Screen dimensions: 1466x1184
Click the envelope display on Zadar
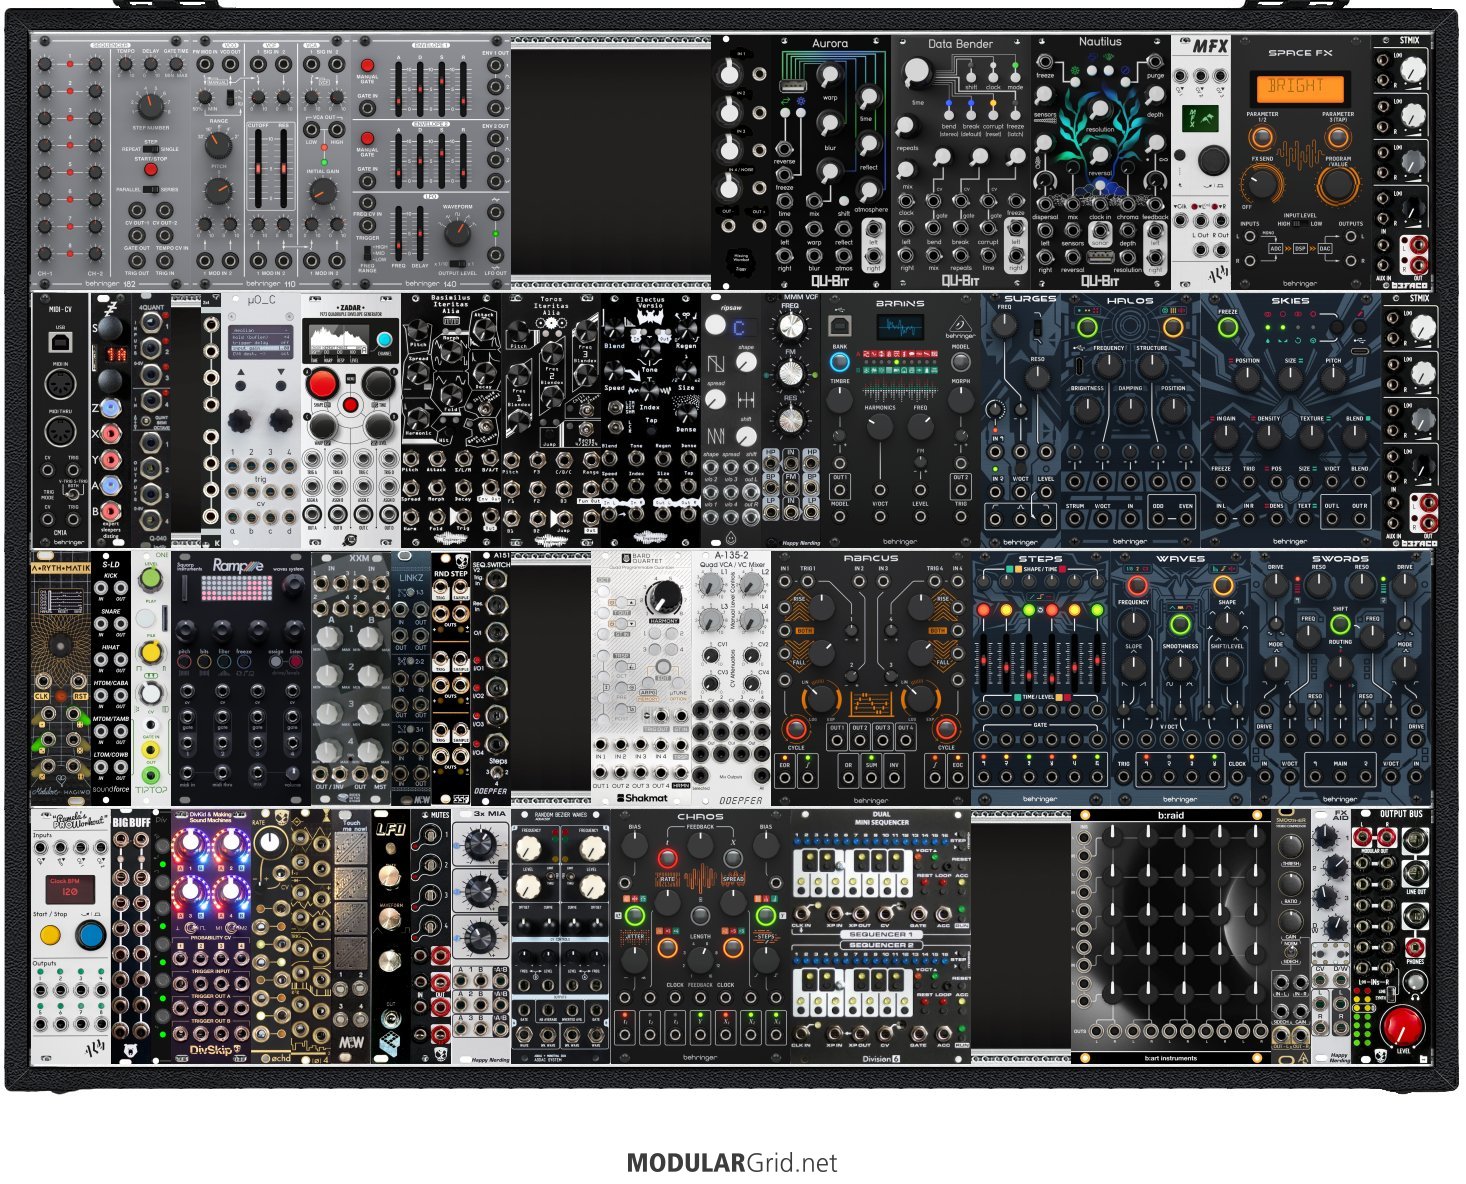pyautogui.click(x=338, y=341)
